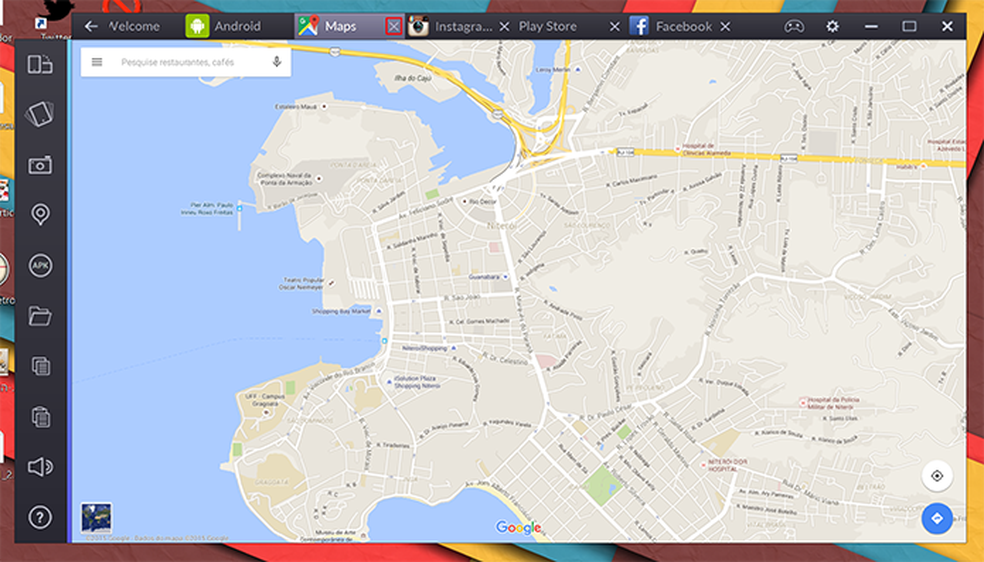Click the volume speaker sidebar icon
Image resolution: width=984 pixels, height=562 pixels.
(40, 467)
